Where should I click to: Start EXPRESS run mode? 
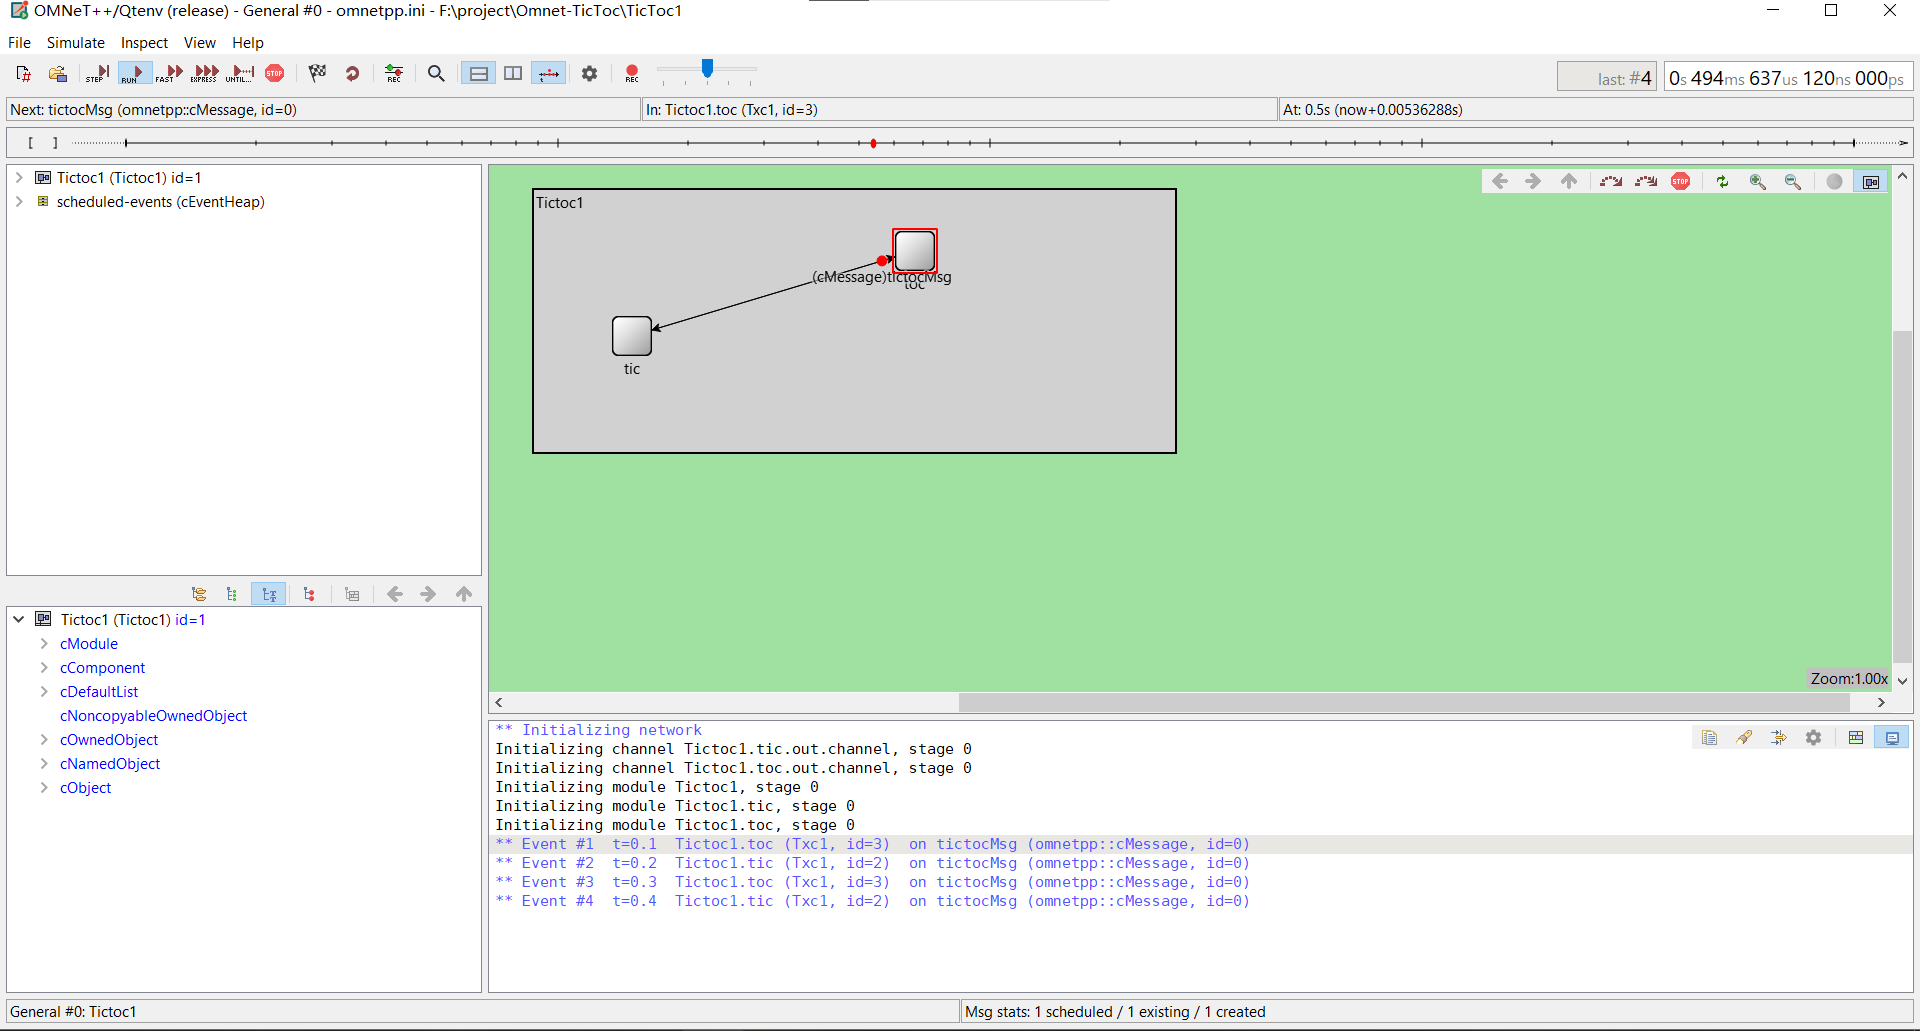pyautogui.click(x=205, y=73)
